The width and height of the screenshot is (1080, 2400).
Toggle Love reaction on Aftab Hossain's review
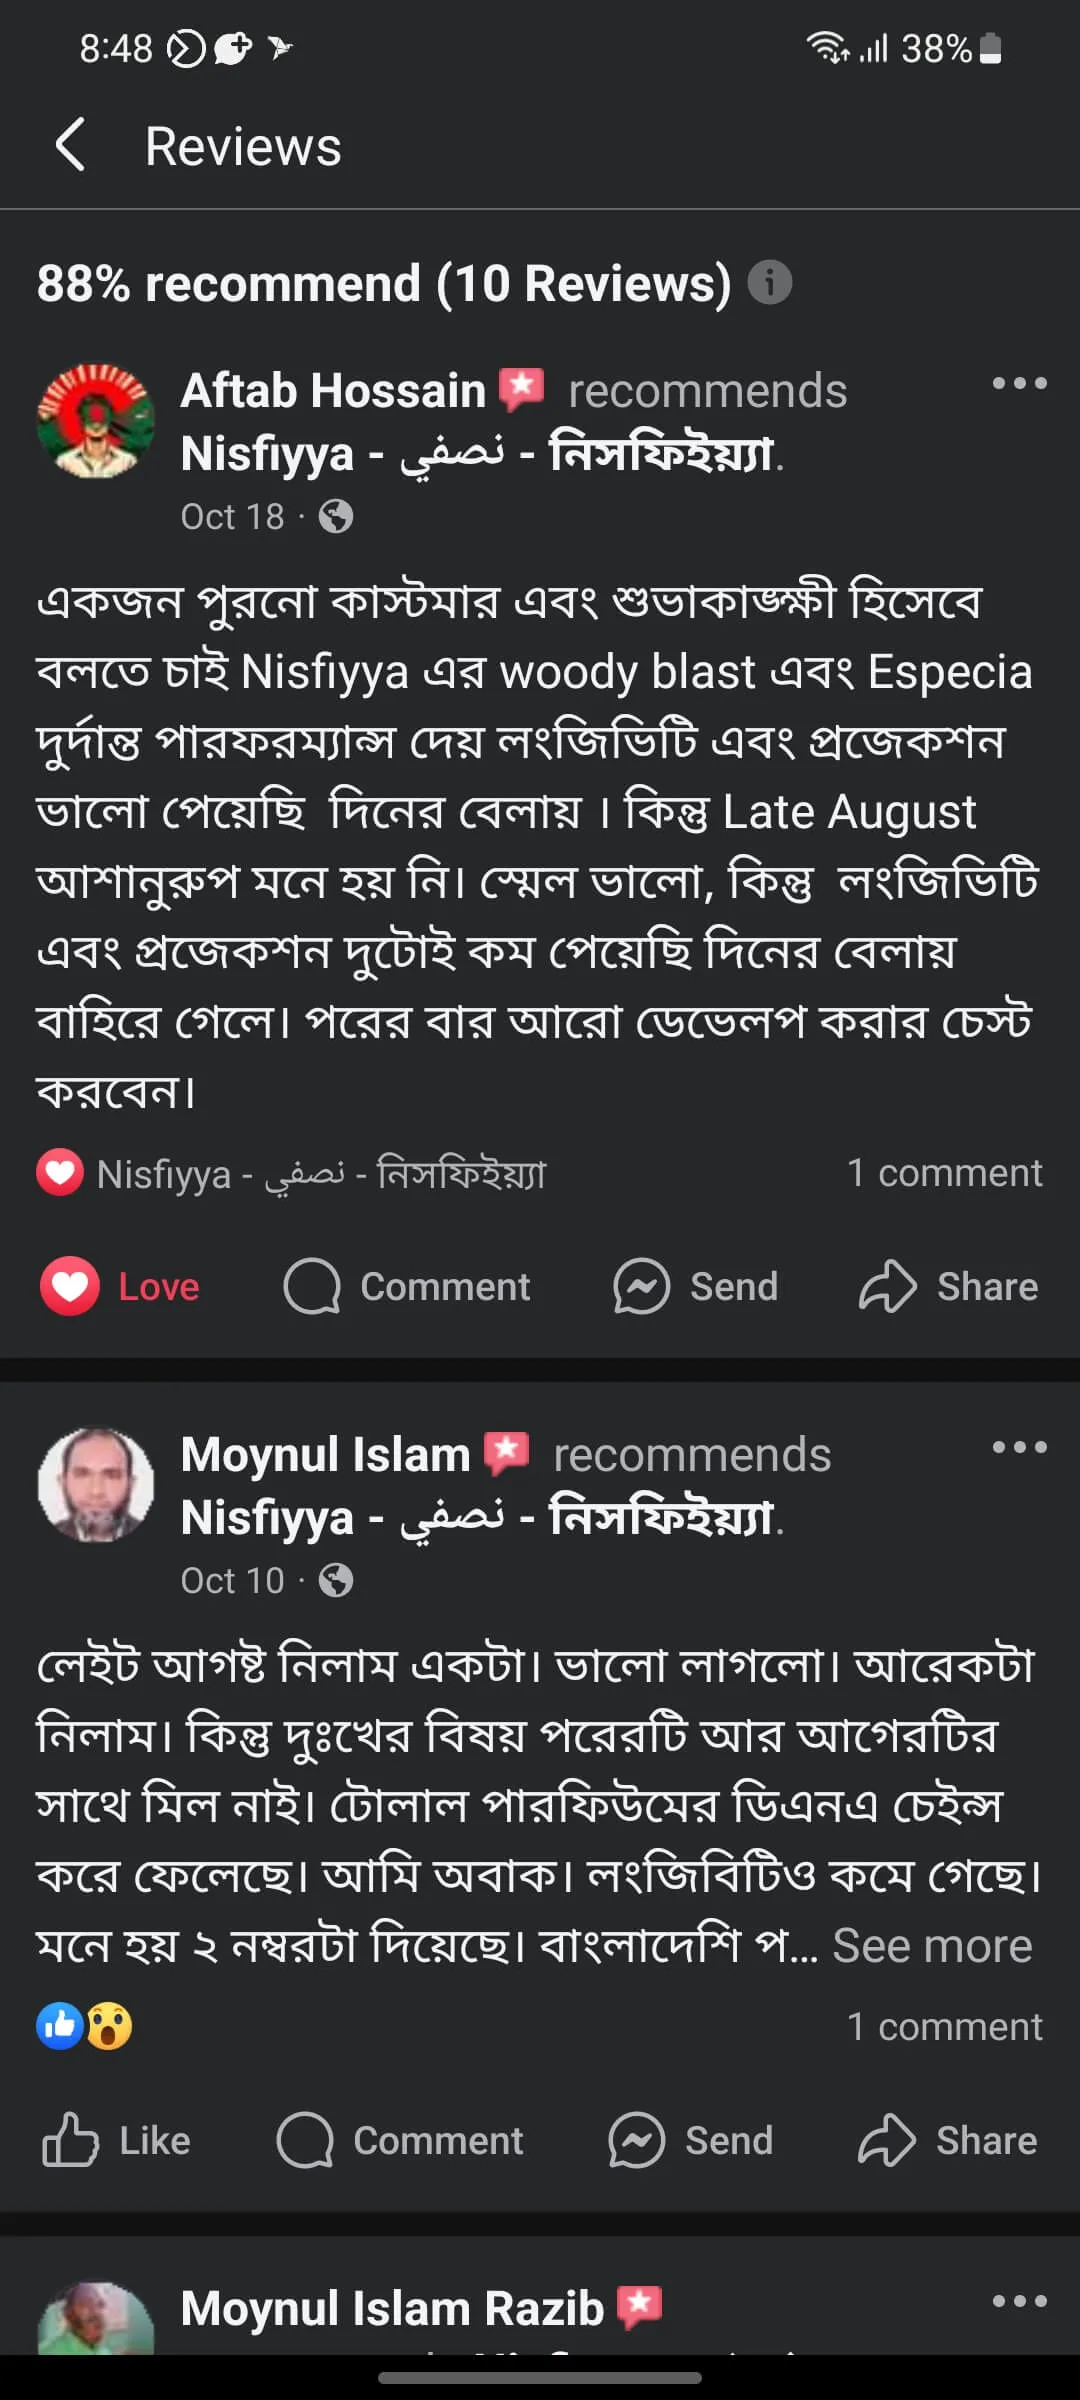coord(121,1286)
